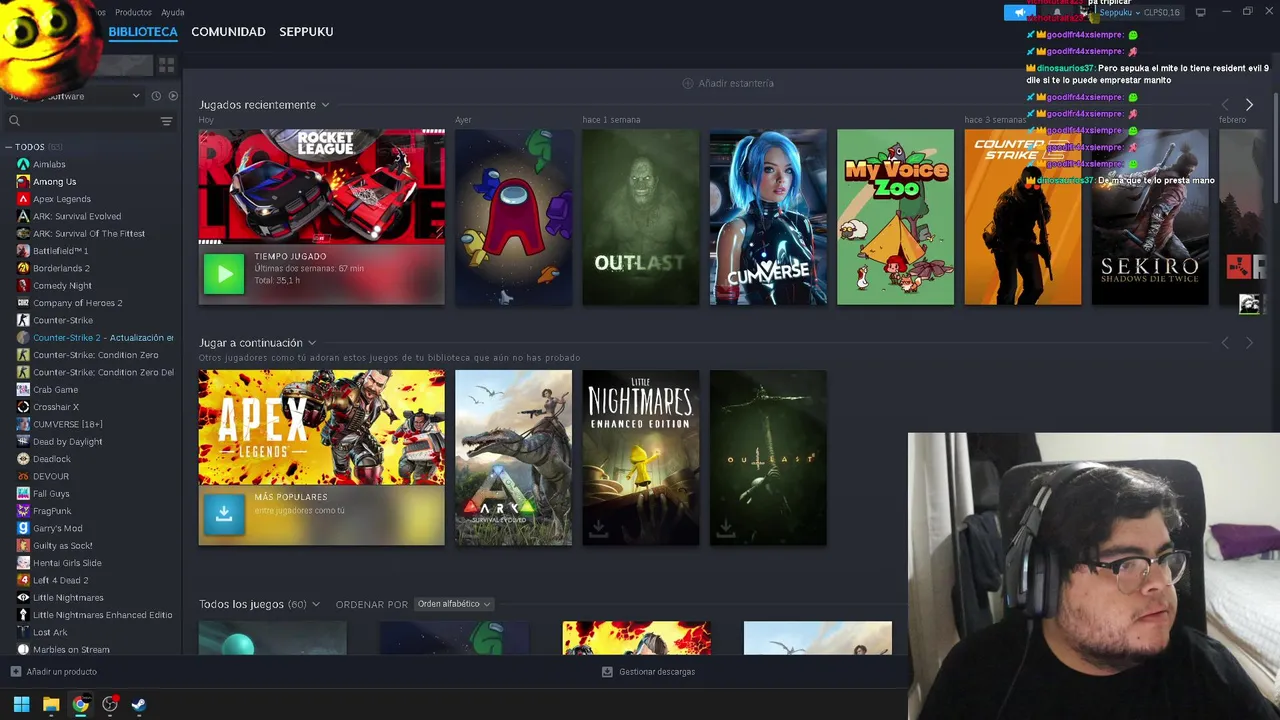The image size is (1280, 720).
Task: Open the Productos menu
Action: tap(133, 12)
